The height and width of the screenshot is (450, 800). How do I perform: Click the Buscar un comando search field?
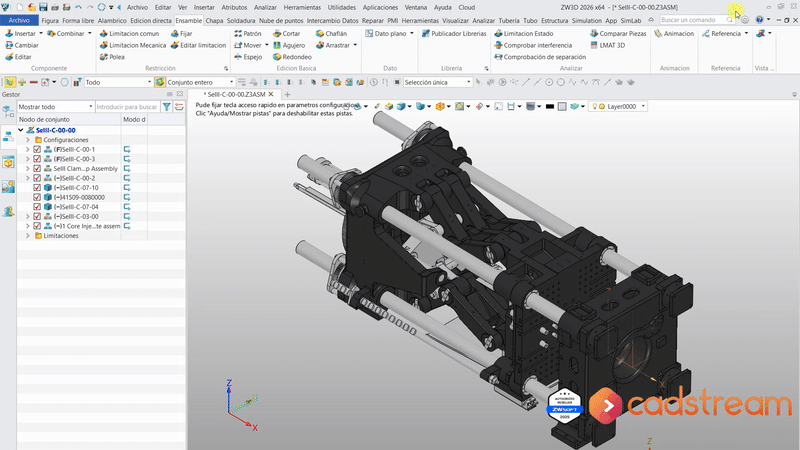(x=697, y=20)
